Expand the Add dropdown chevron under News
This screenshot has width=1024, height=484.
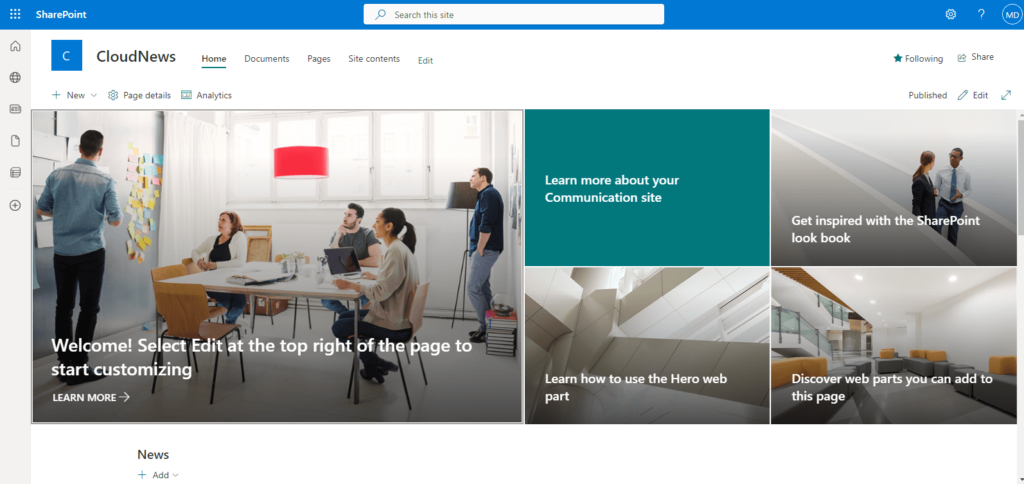coord(175,476)
